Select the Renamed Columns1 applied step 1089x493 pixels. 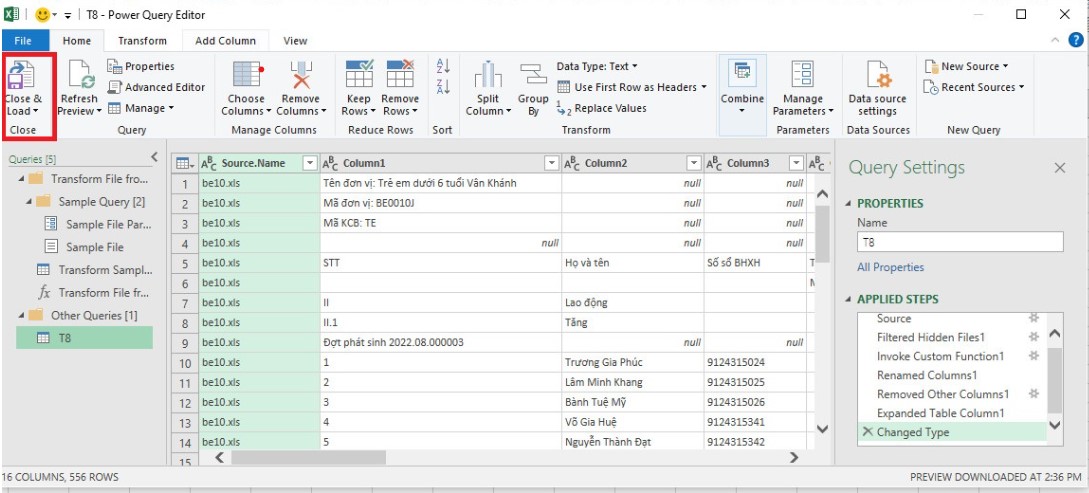927,375
